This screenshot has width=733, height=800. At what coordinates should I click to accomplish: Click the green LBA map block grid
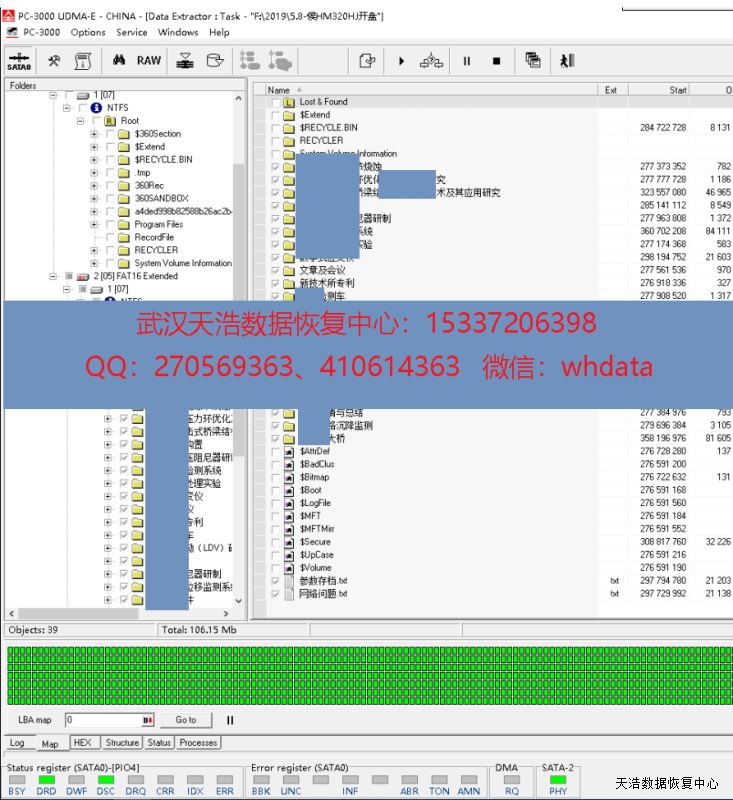(366, 675)
